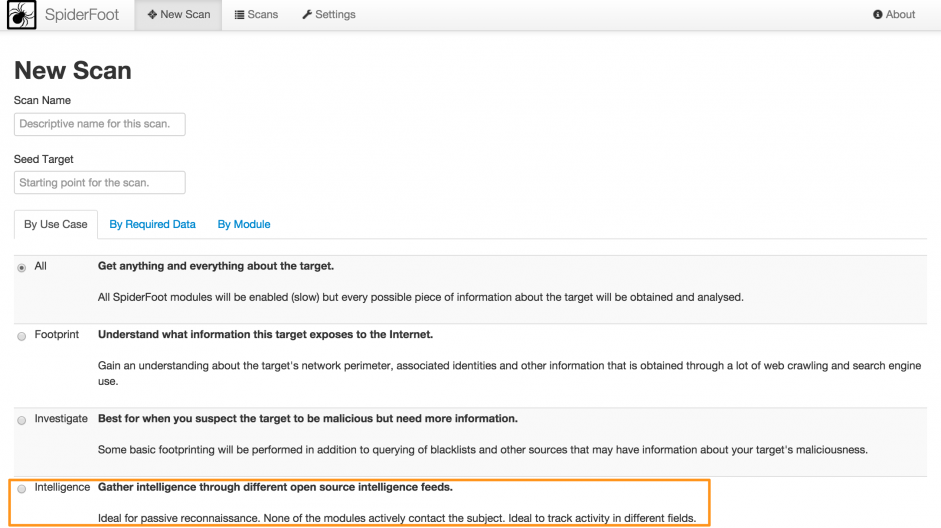
Task: Select the Footprint radio button
Action: (x=22, y=337)
